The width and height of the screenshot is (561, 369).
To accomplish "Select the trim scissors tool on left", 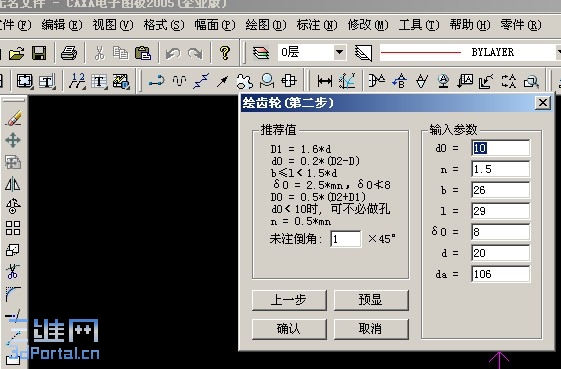I will [x=13, y=271].
